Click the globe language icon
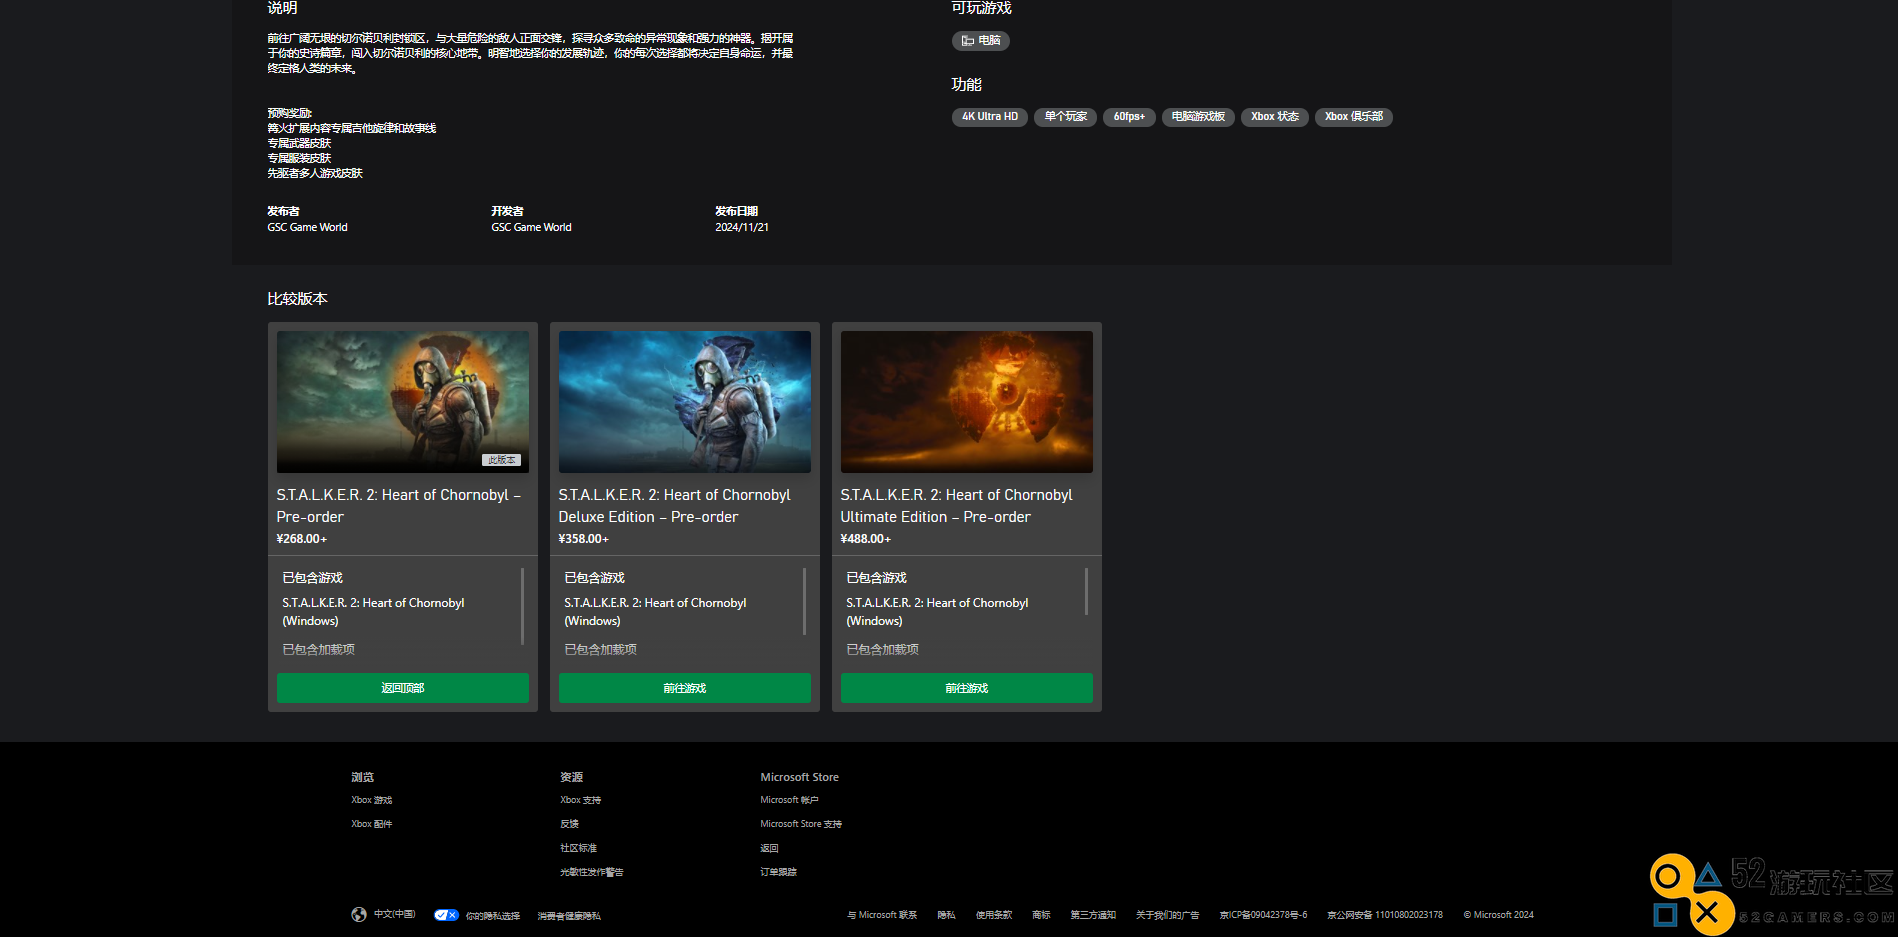Screen dimensions: 1898x937 point(359,915)
